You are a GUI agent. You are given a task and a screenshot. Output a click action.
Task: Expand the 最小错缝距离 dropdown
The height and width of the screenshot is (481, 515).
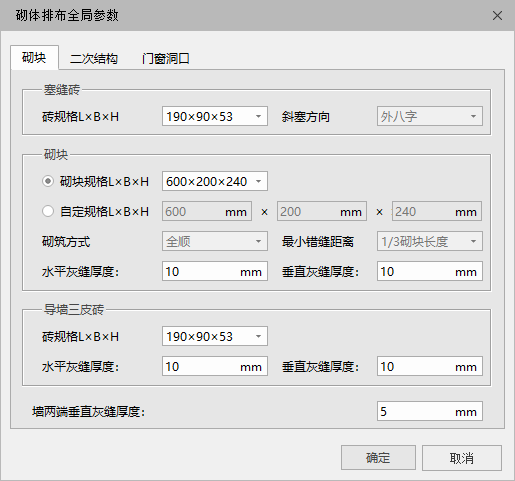coord(430,241)
